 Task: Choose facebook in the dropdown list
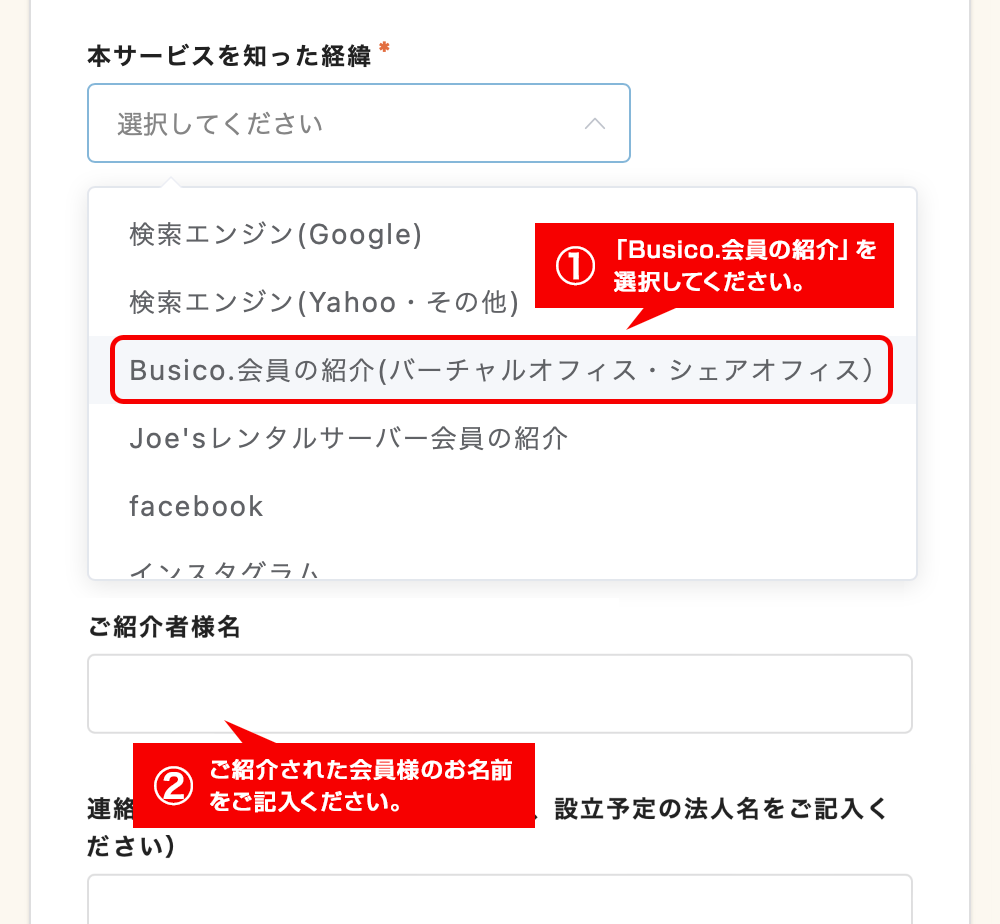[x=195, y=506]
